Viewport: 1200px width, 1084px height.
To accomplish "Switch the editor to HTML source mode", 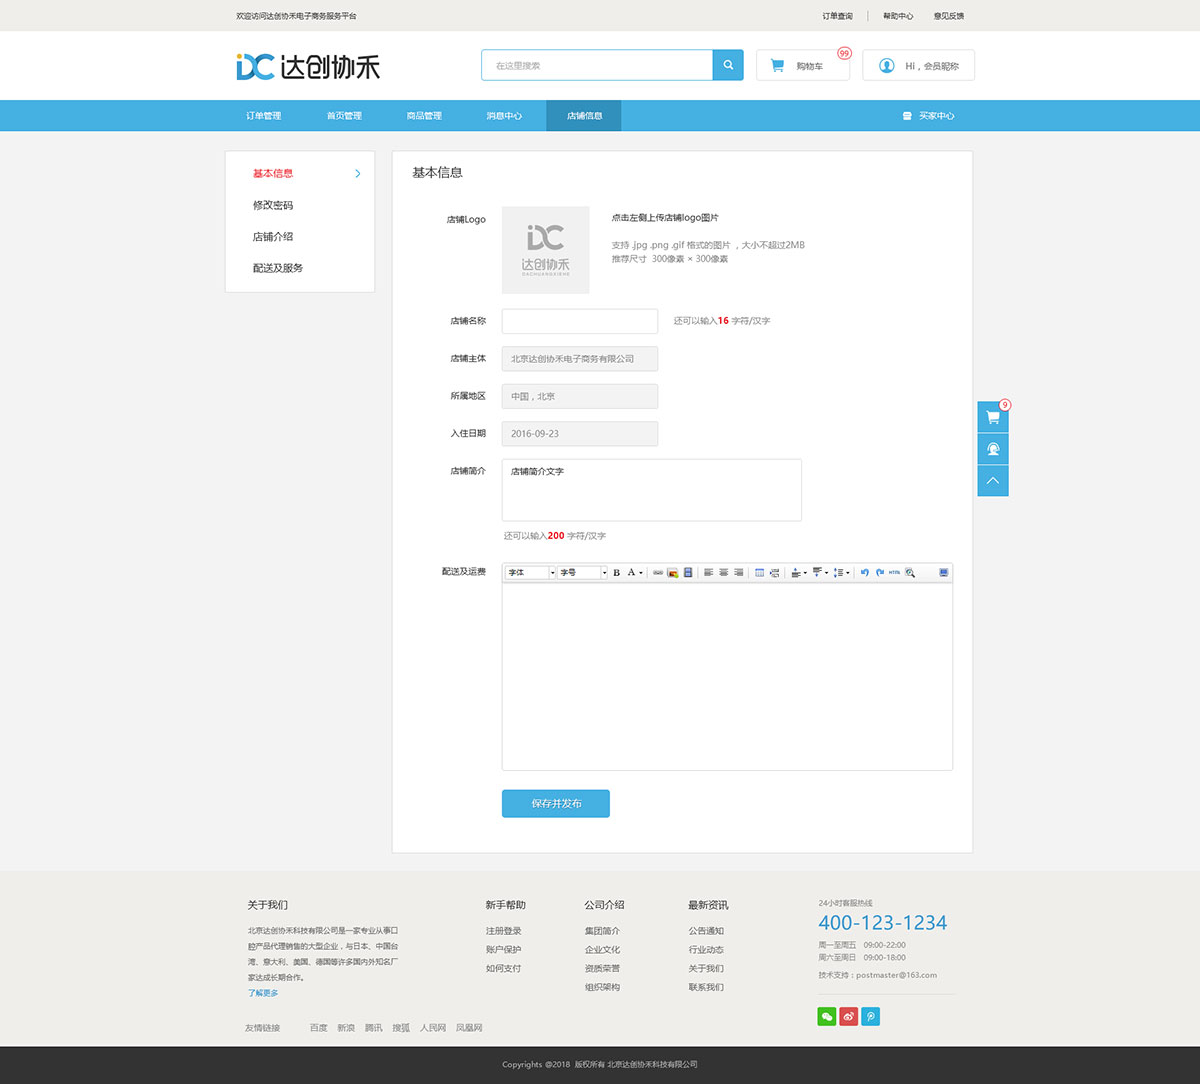I will [893, 572].
